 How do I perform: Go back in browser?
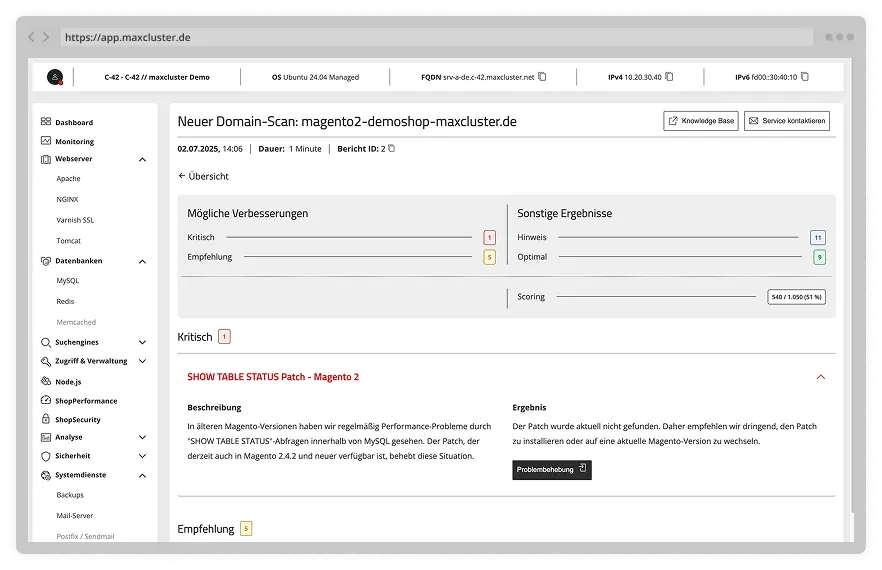click(x=32, y=37)
